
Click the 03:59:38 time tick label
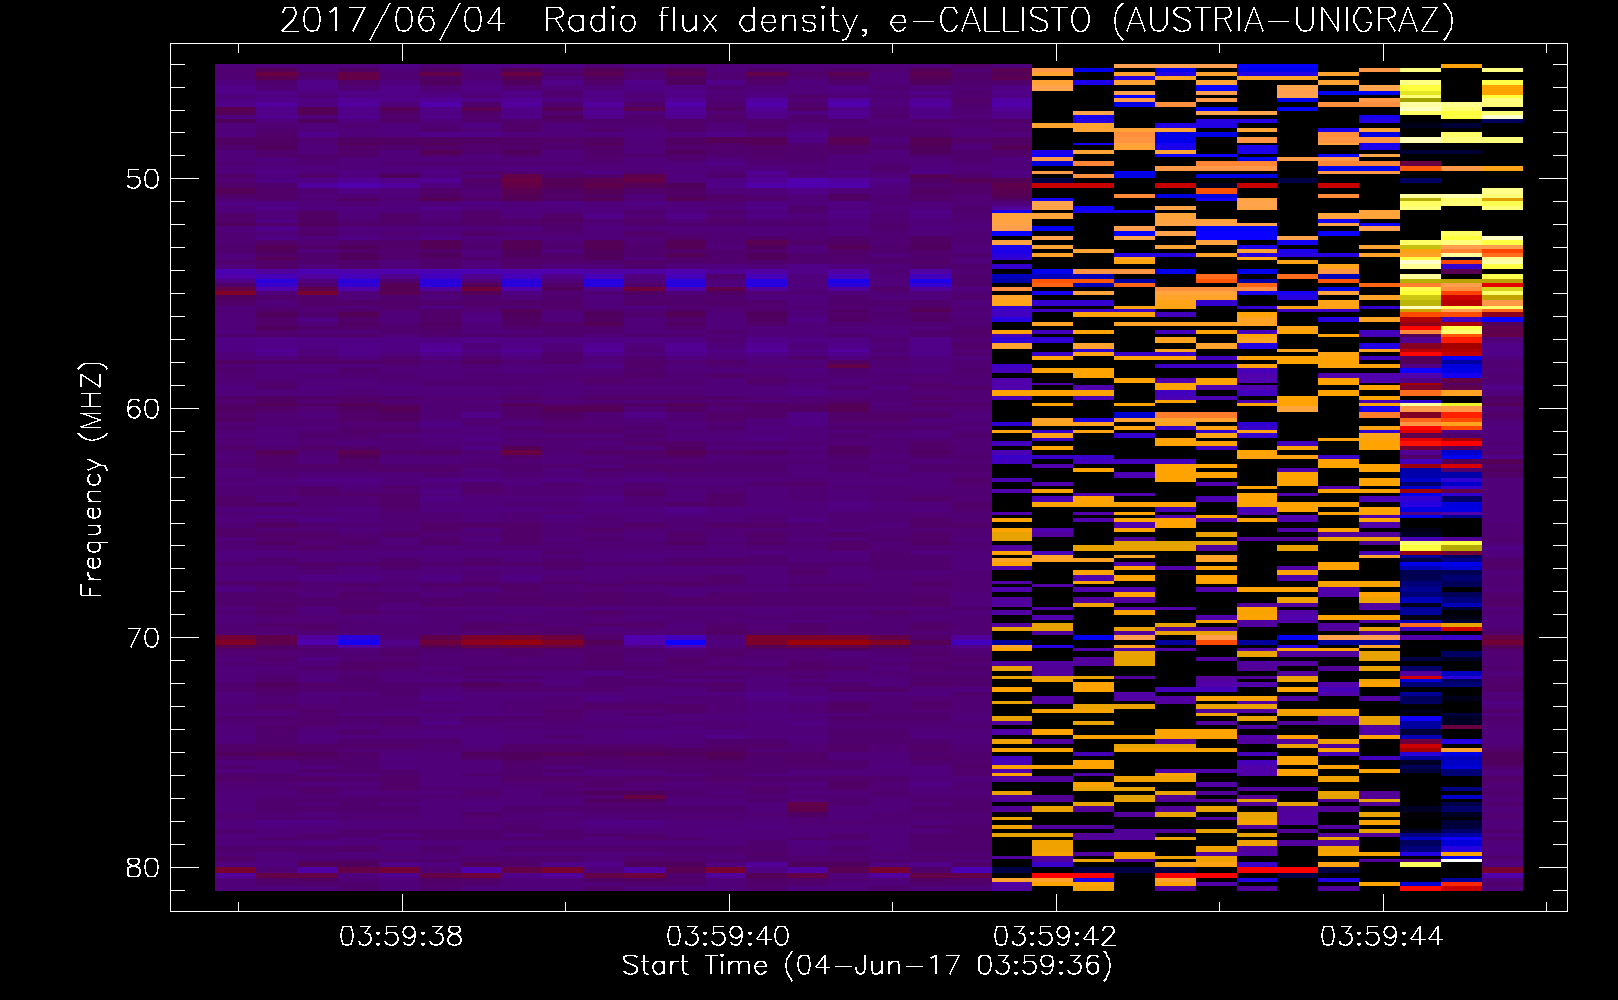click(401, 937)
